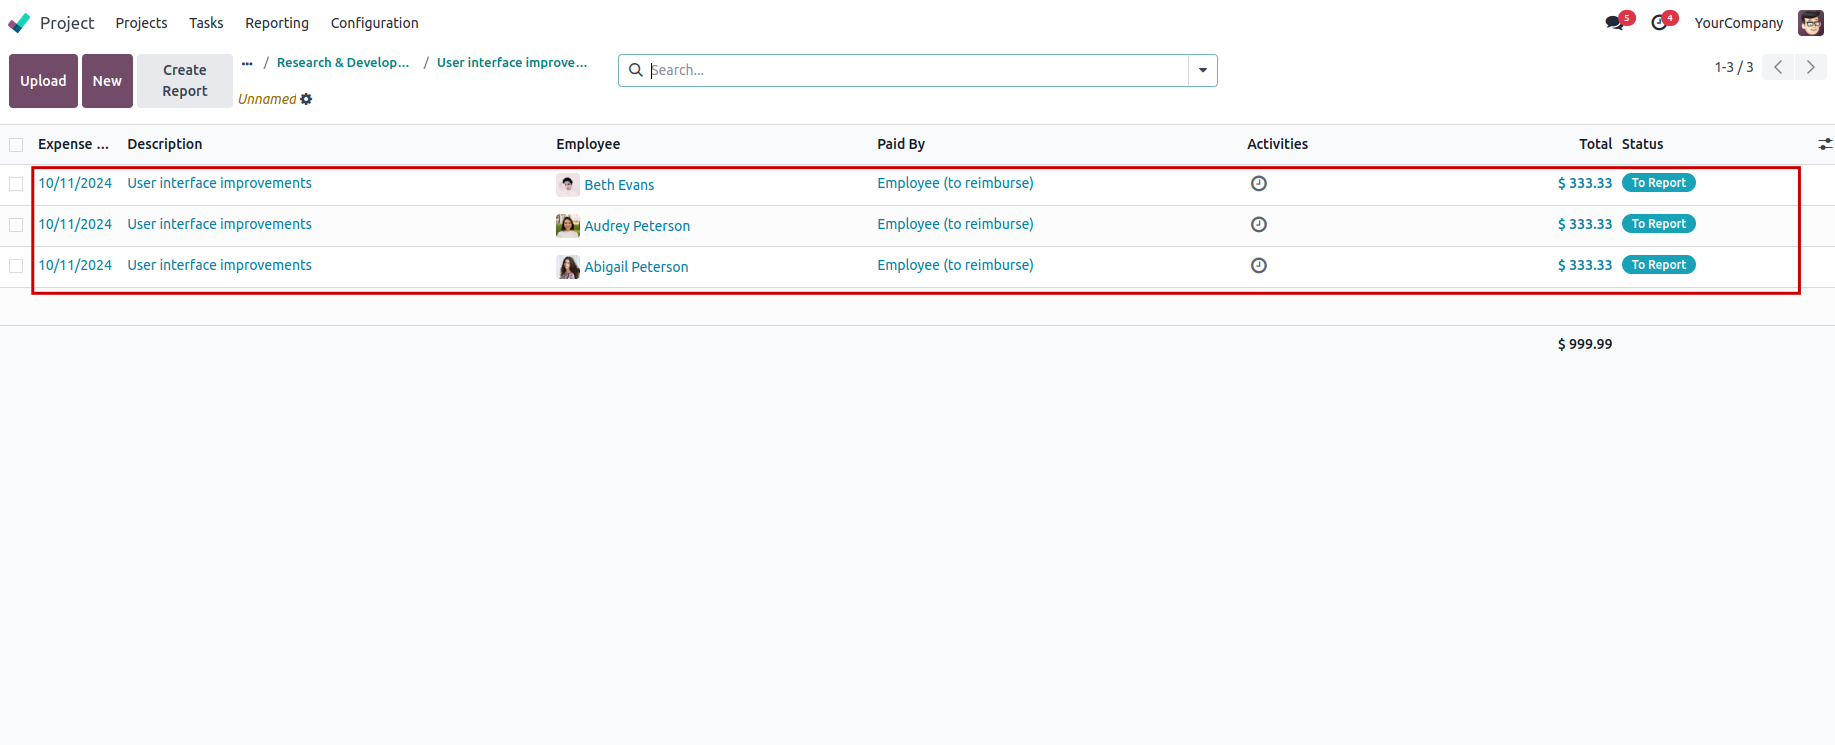Open activity clock for Abigail Peterson row
The image size is (1835, 745).
coord(1259,266)
